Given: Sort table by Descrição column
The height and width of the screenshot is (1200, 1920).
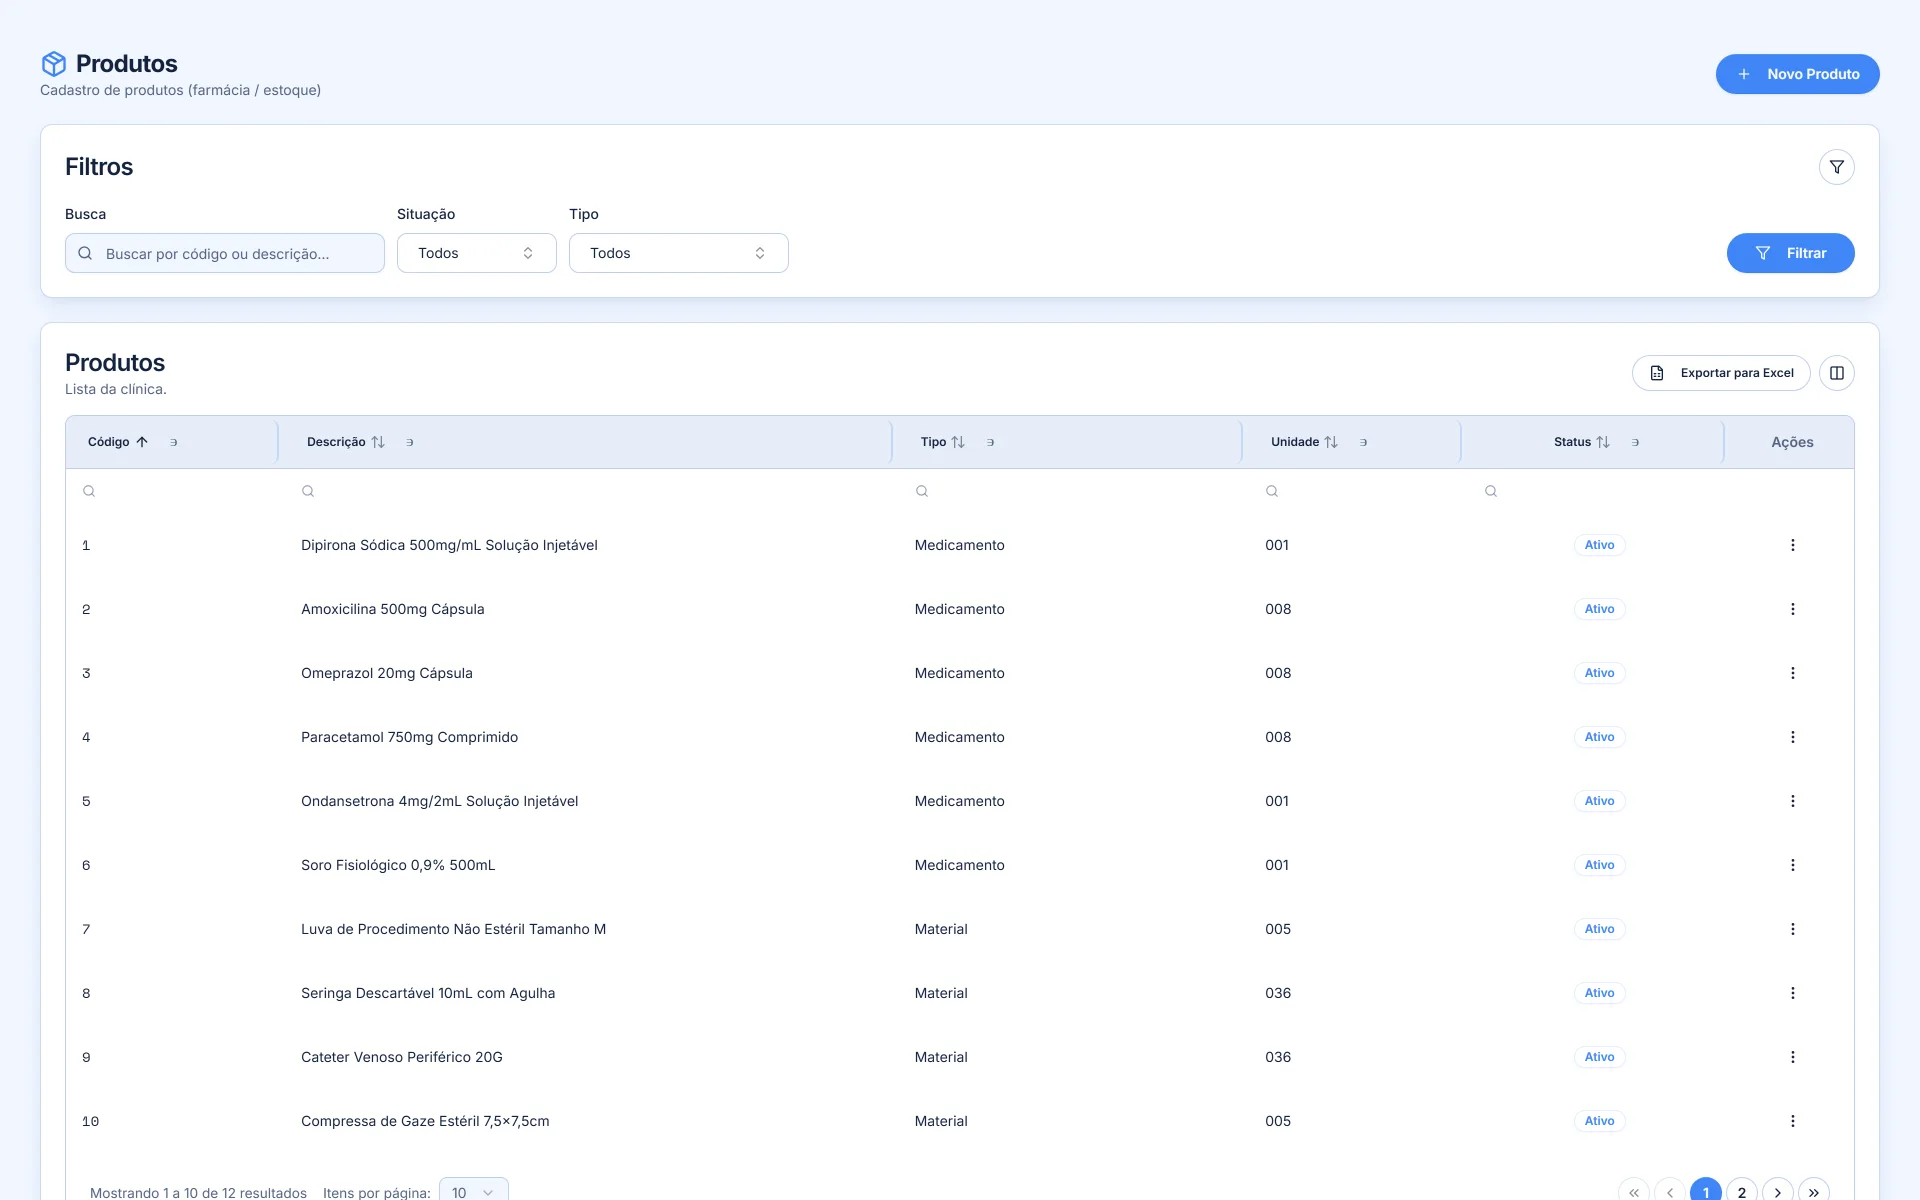Looking at the screenshot, I should pos(346,442).
